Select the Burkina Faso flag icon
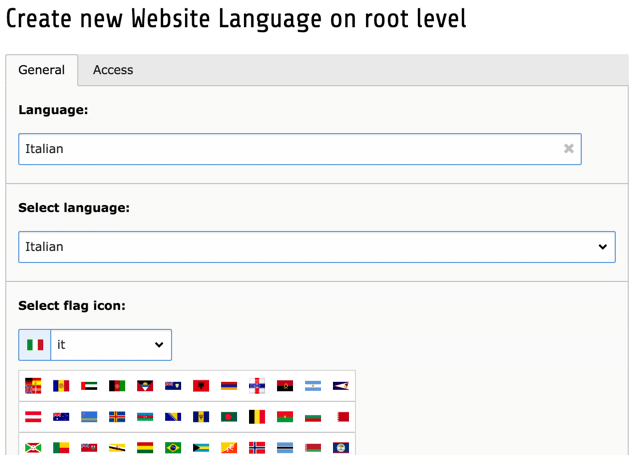 coord(285,417)
